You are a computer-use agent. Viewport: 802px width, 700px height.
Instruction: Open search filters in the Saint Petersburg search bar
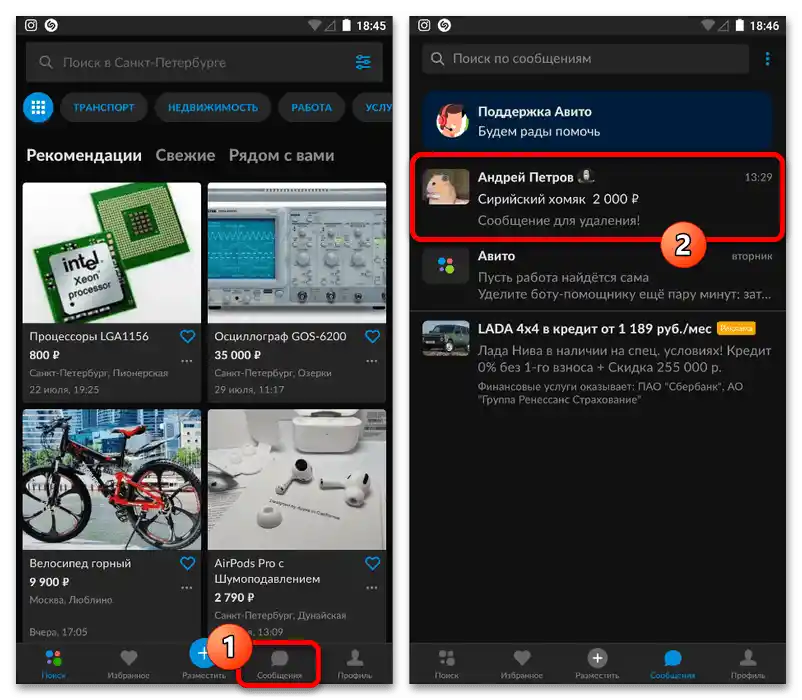tap(363, 62)
